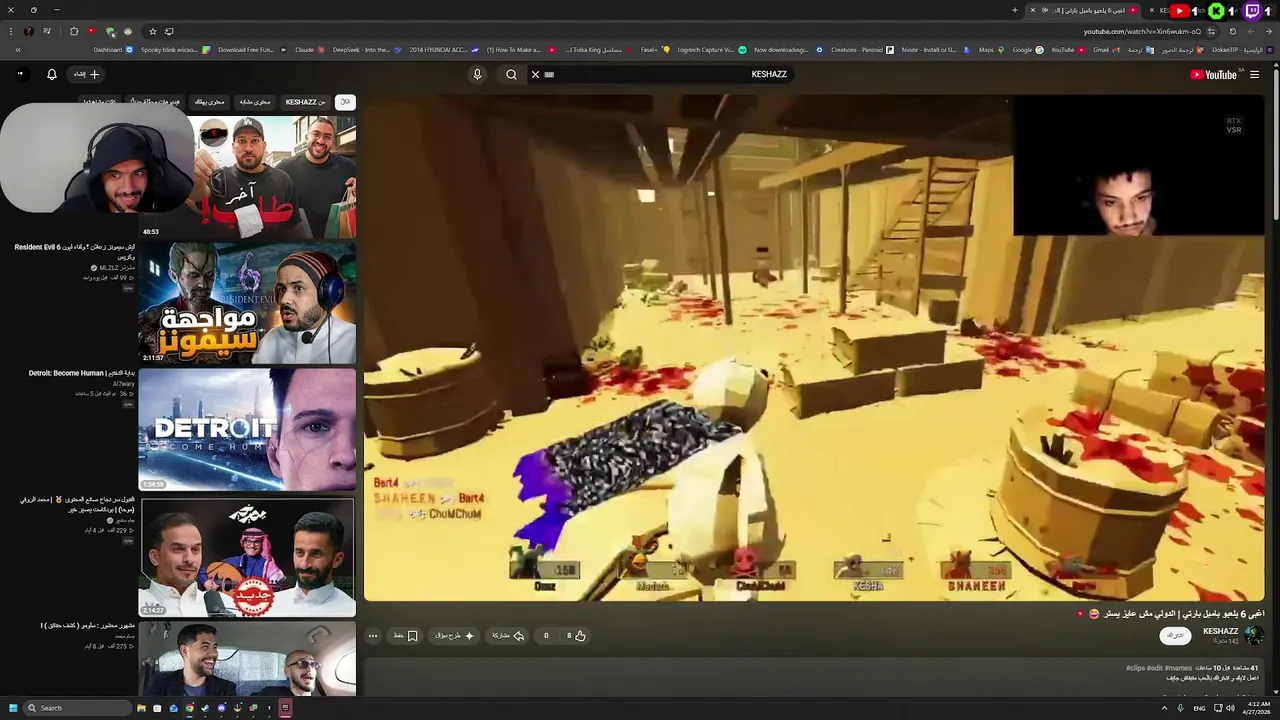Open the Dashboard bookmark
Viewport: 1280px width, 720px height.
pos(113,49)
